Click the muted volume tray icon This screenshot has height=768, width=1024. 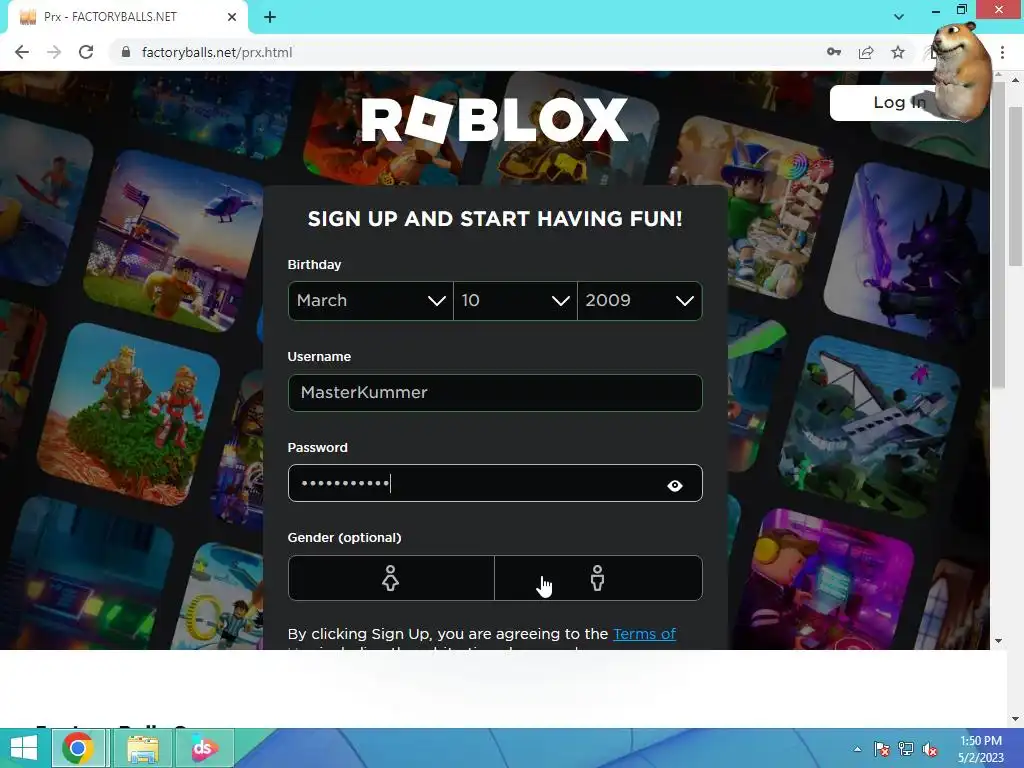point(930,749)
